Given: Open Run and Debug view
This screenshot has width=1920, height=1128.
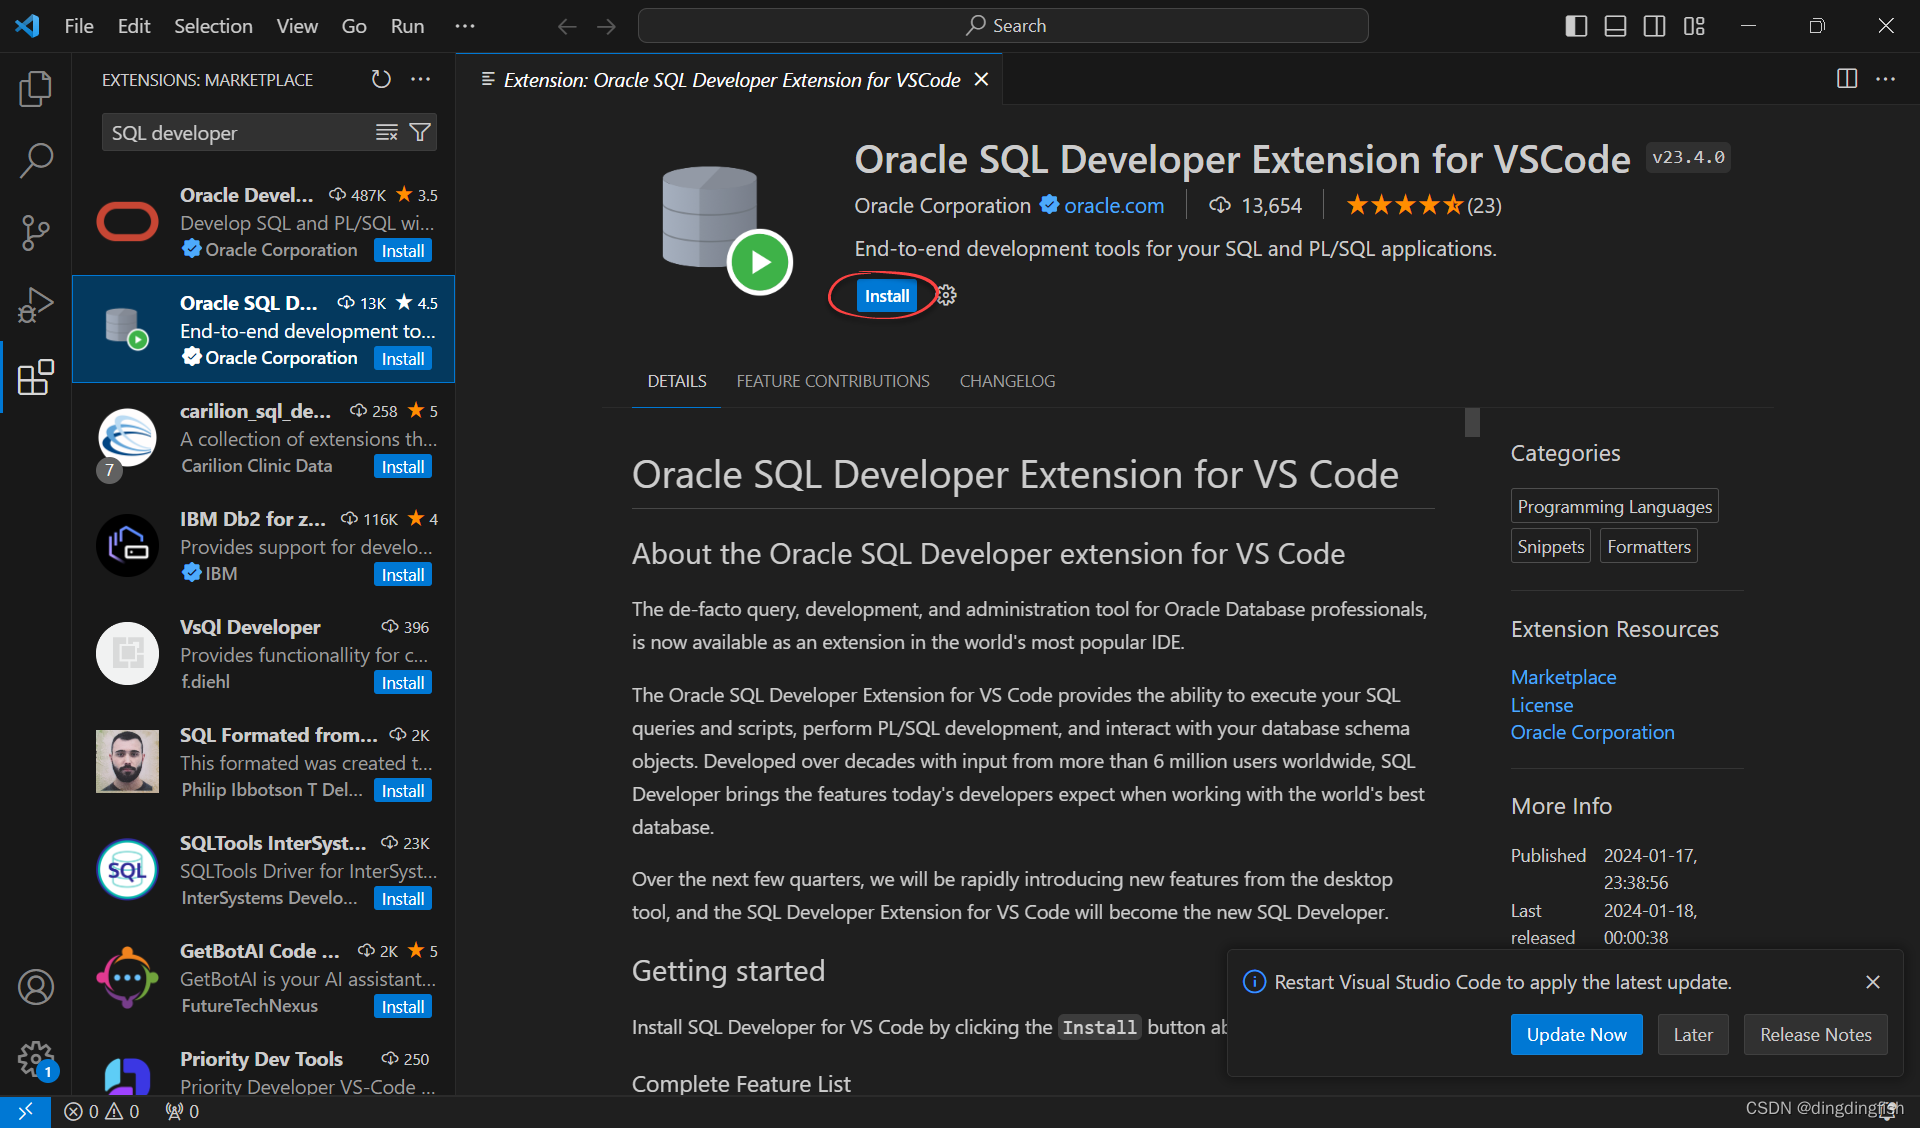Looking at the screenshot, I should tap(36, 305).
